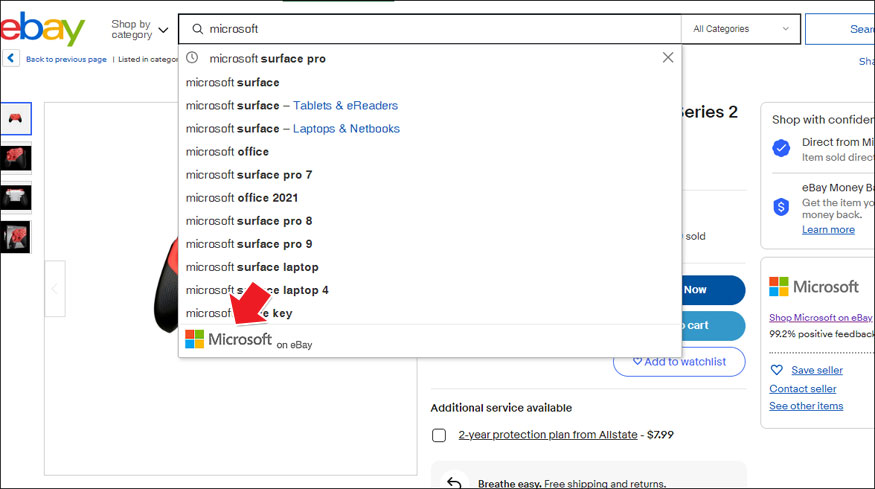This screenshot has width=875, height=489.
Task: Click the blue checkmark Direct from Microsoft icon
Action: [x=781, y=148]
